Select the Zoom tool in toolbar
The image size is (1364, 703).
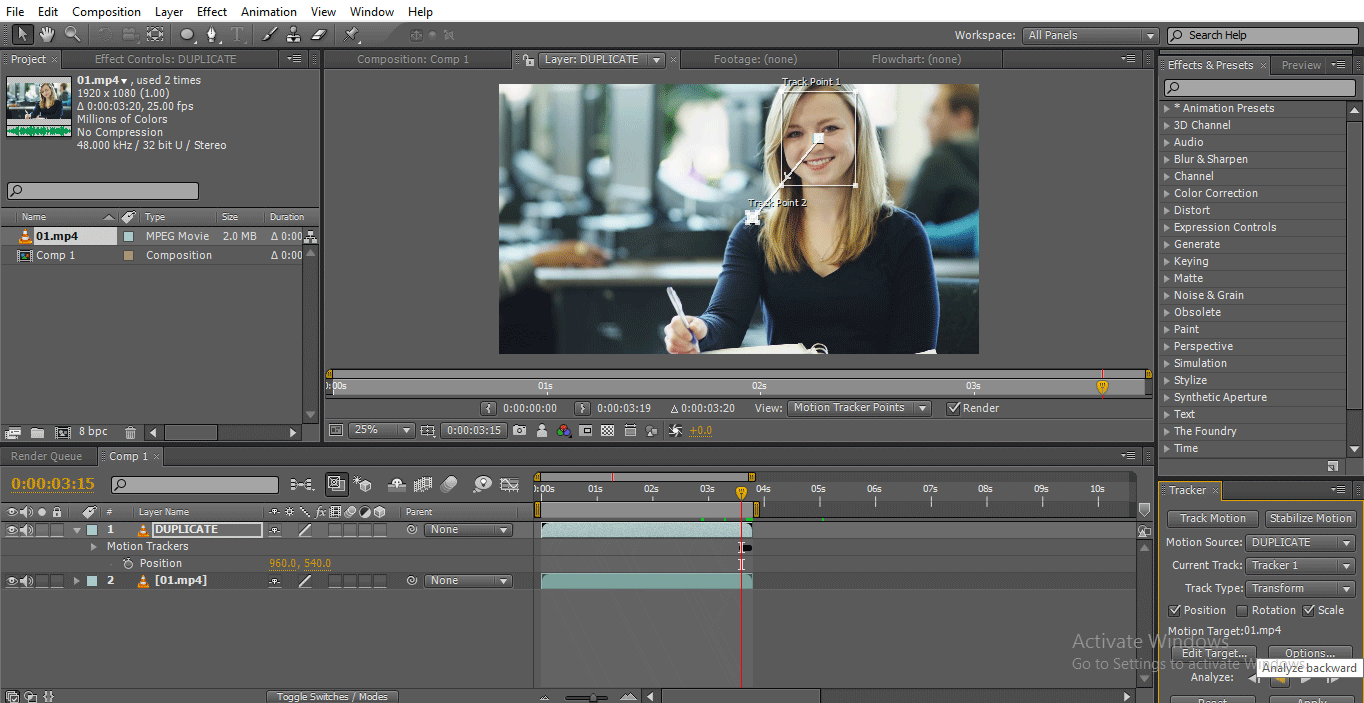[x=72, y=34]
